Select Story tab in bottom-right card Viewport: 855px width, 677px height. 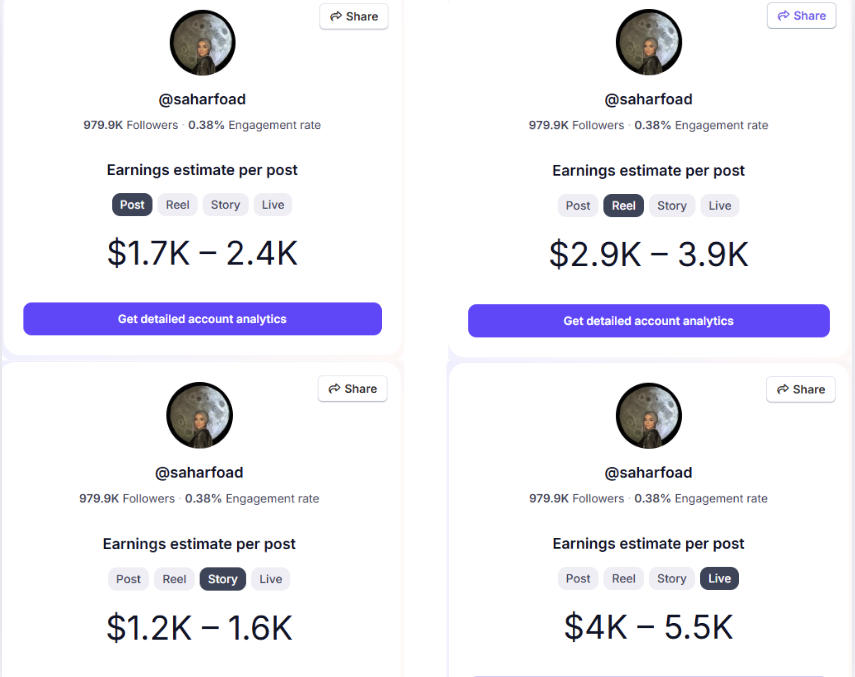pyautogui.click(x=671, y=578)
